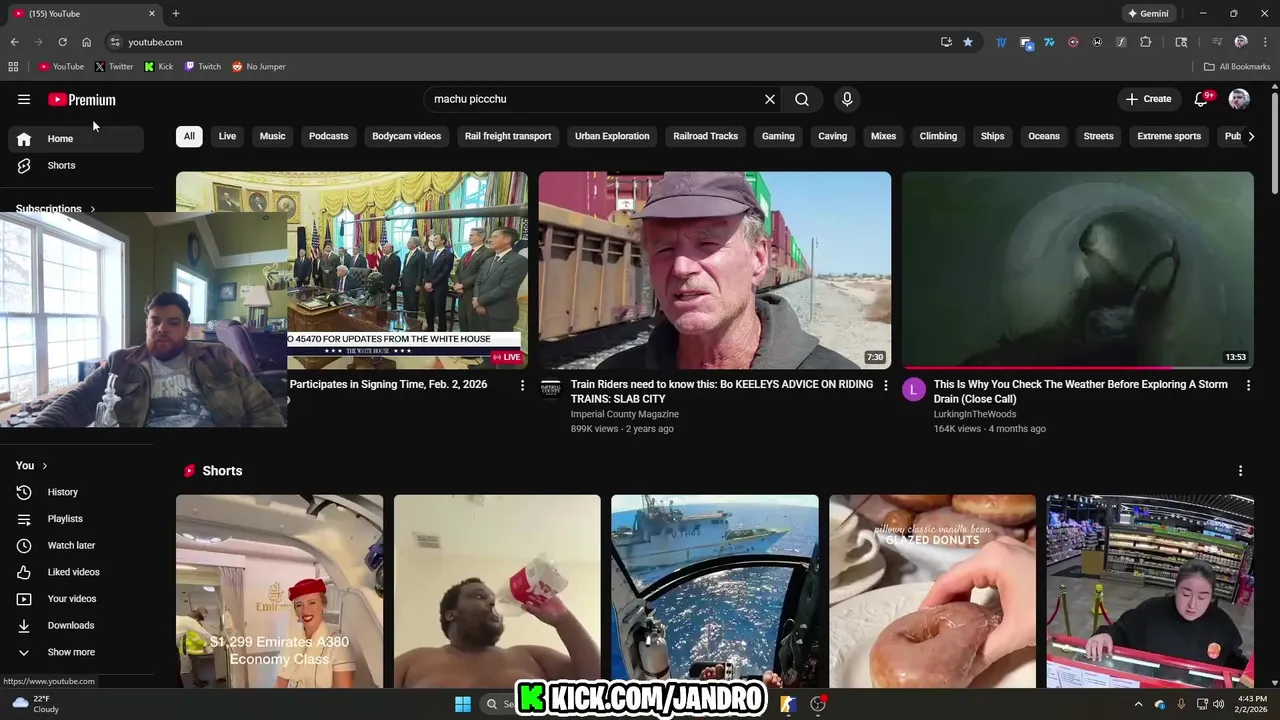Open Playlists in the sidebar

(x=76, y=518)
